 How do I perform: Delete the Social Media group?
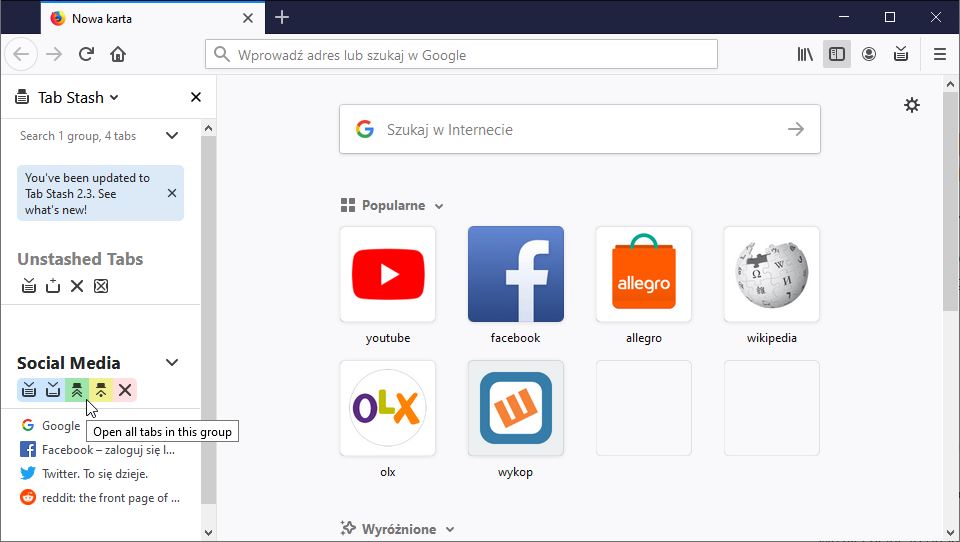[x=125, y=390]
